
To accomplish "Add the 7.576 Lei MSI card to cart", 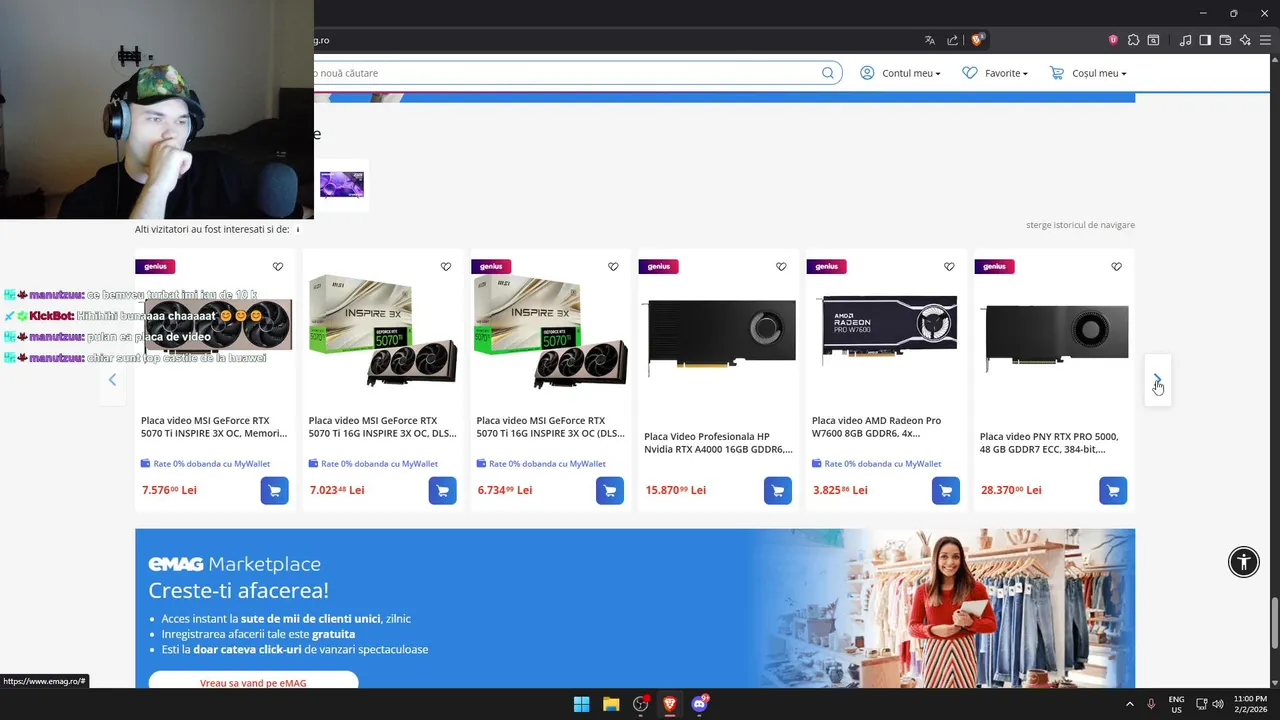I will click(x=274, y=490).
